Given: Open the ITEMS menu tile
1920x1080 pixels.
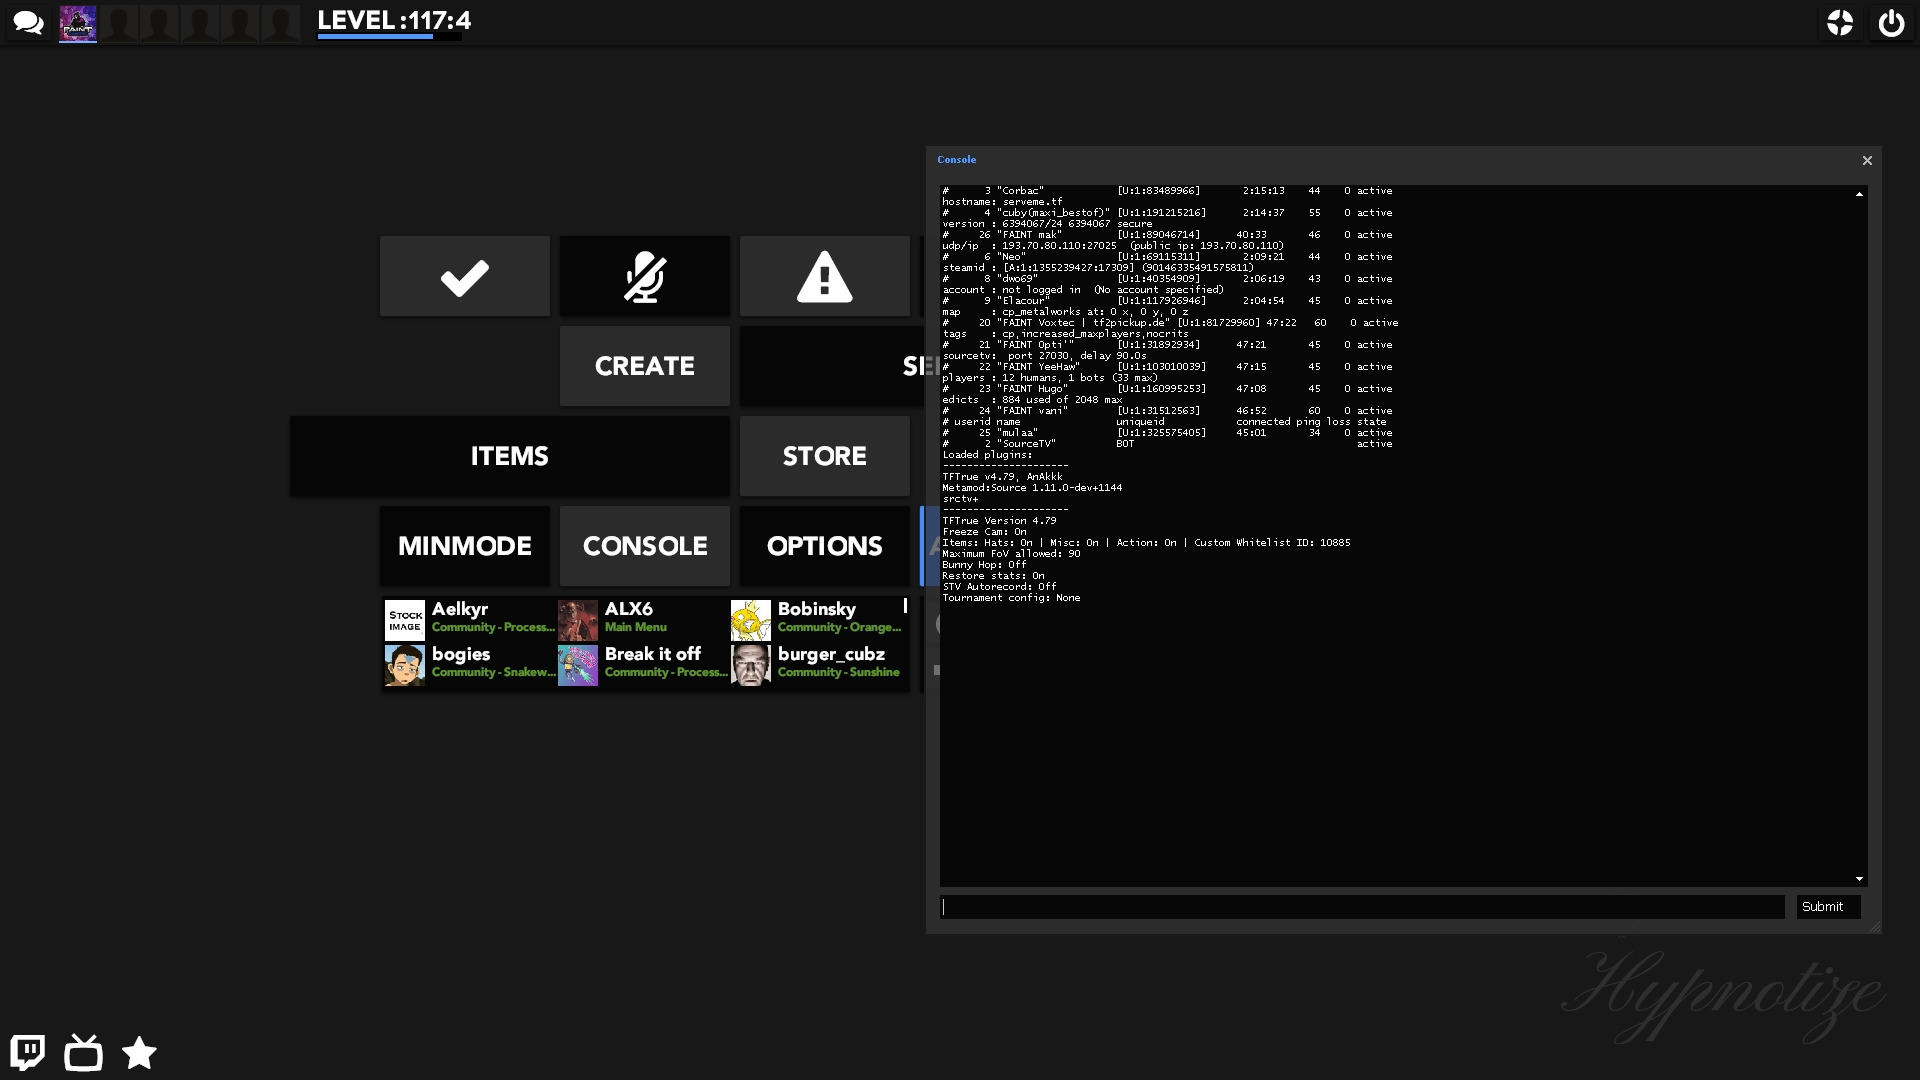Looking at the screenshot, I should pyautogui.click(x=509, y=456).
